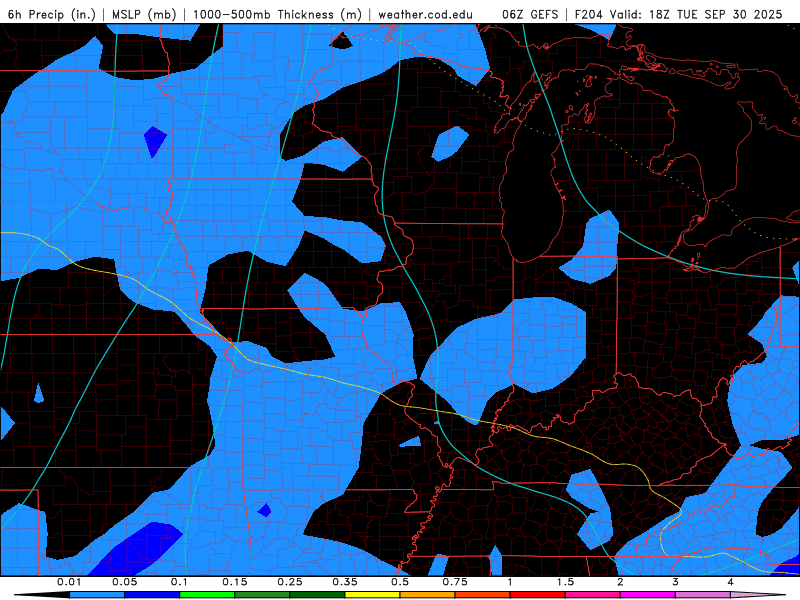
Task: Select the 3 value on the precipitation scale
Action: click(x=676, y=582)
